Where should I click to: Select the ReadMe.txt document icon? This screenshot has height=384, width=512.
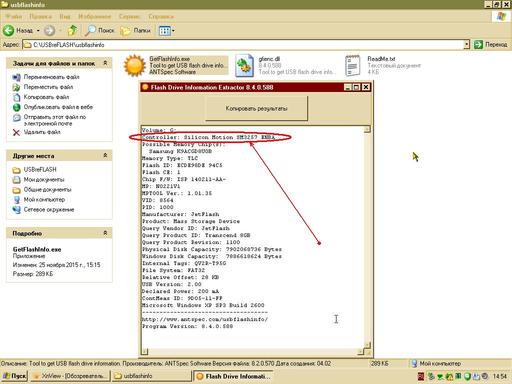pyautogui.click(x=353, y=66)
